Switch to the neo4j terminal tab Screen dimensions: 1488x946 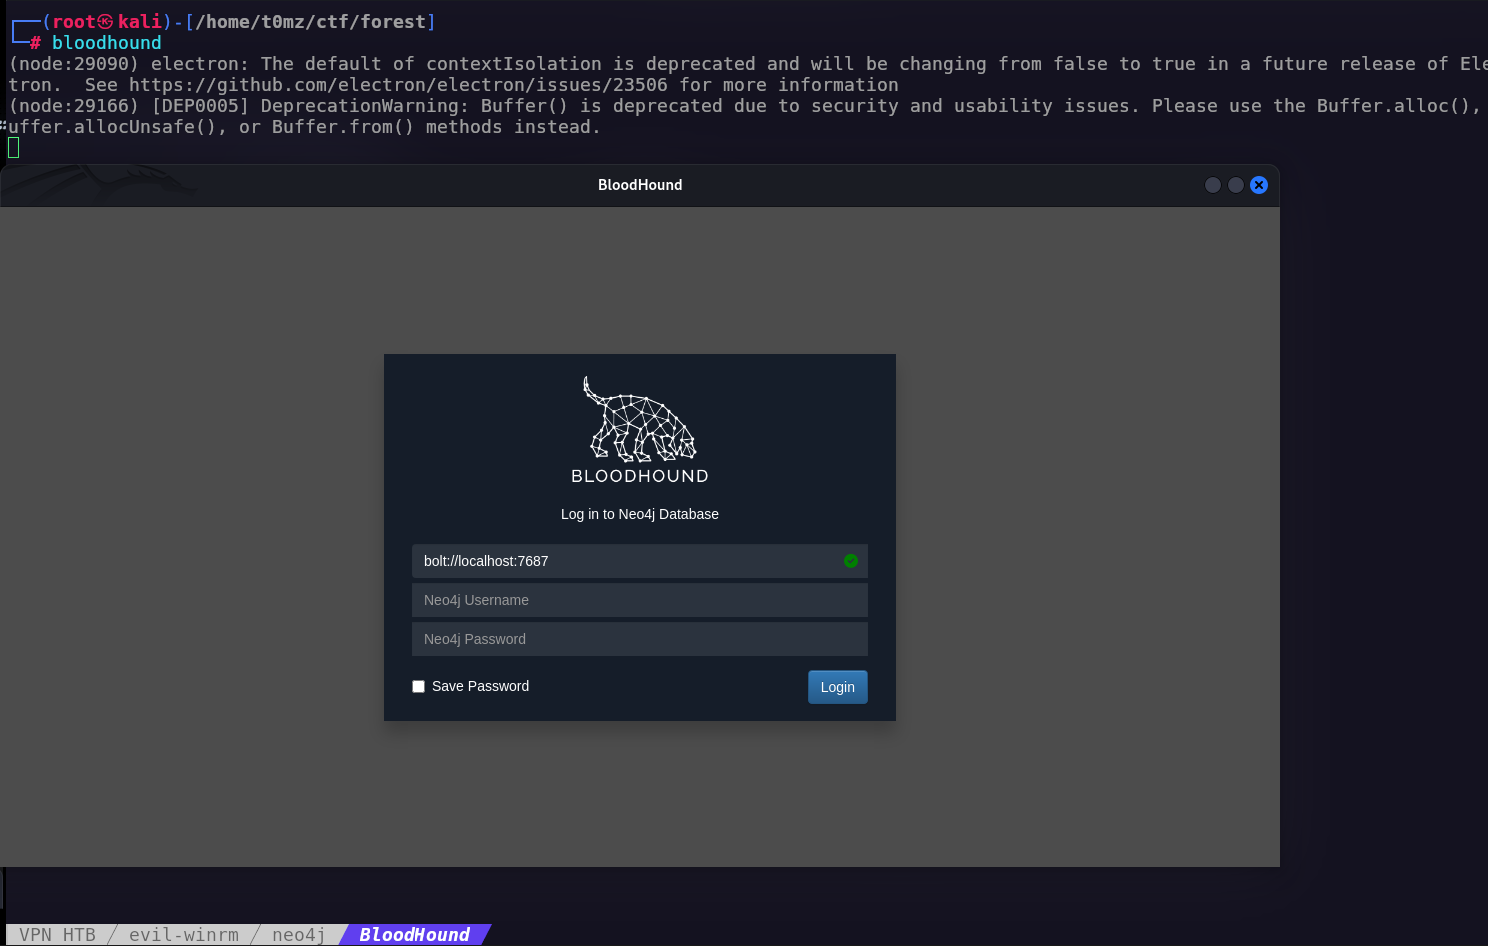coord(299,935)
